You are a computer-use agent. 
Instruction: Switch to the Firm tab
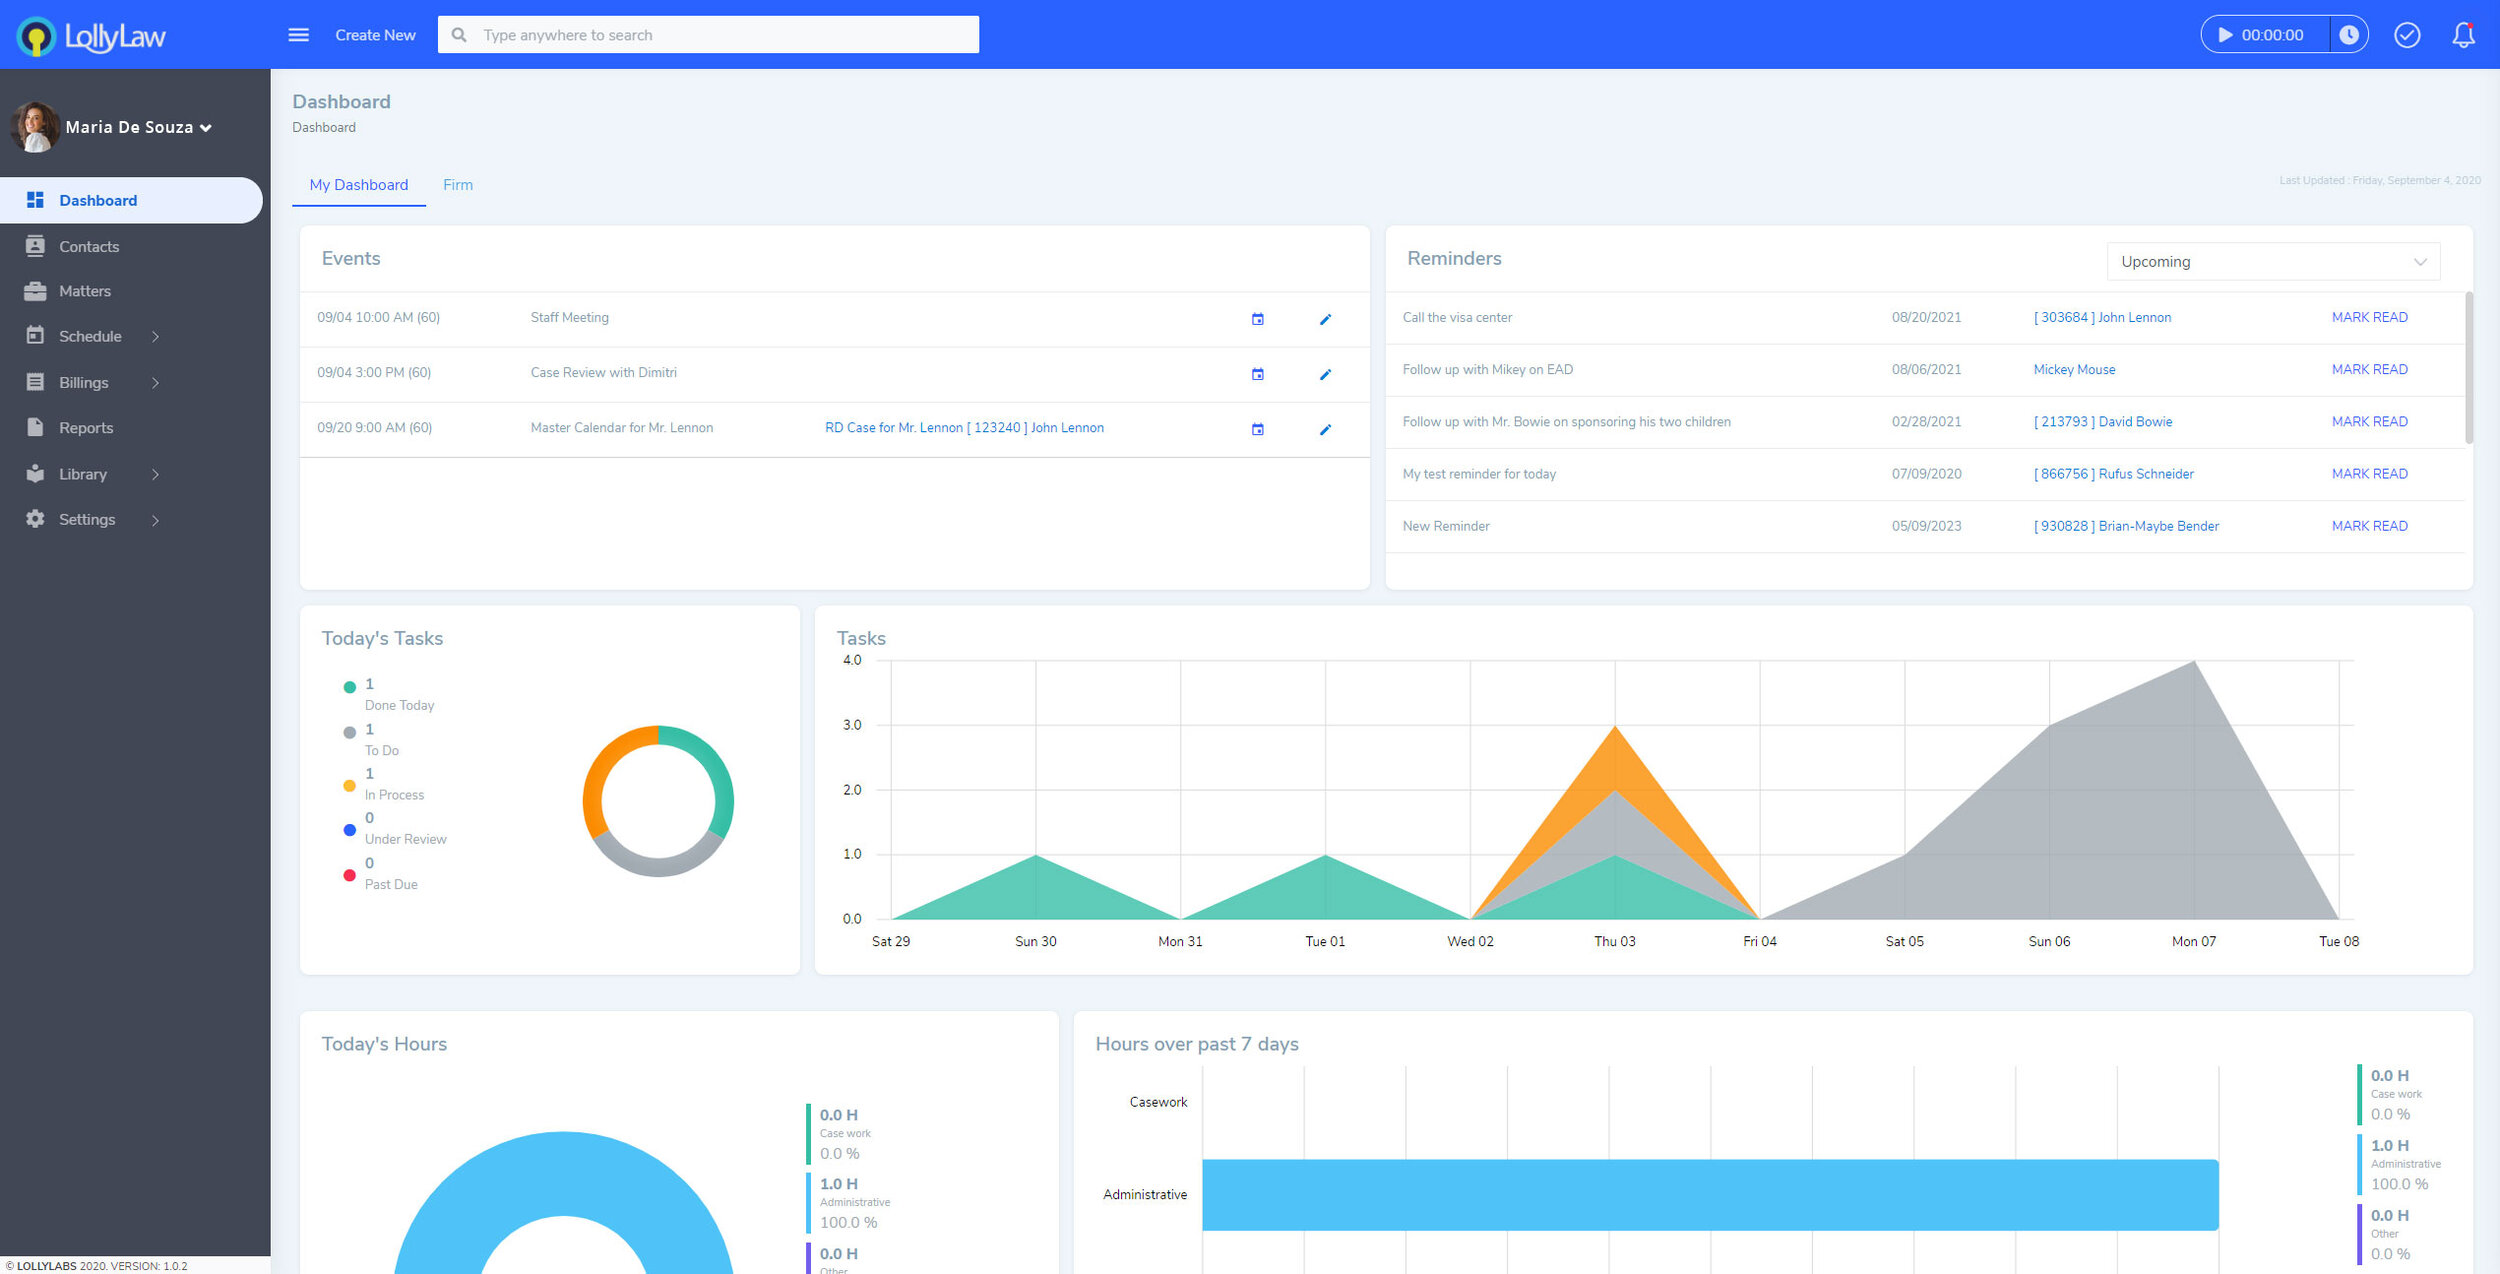tap(458, 185)
